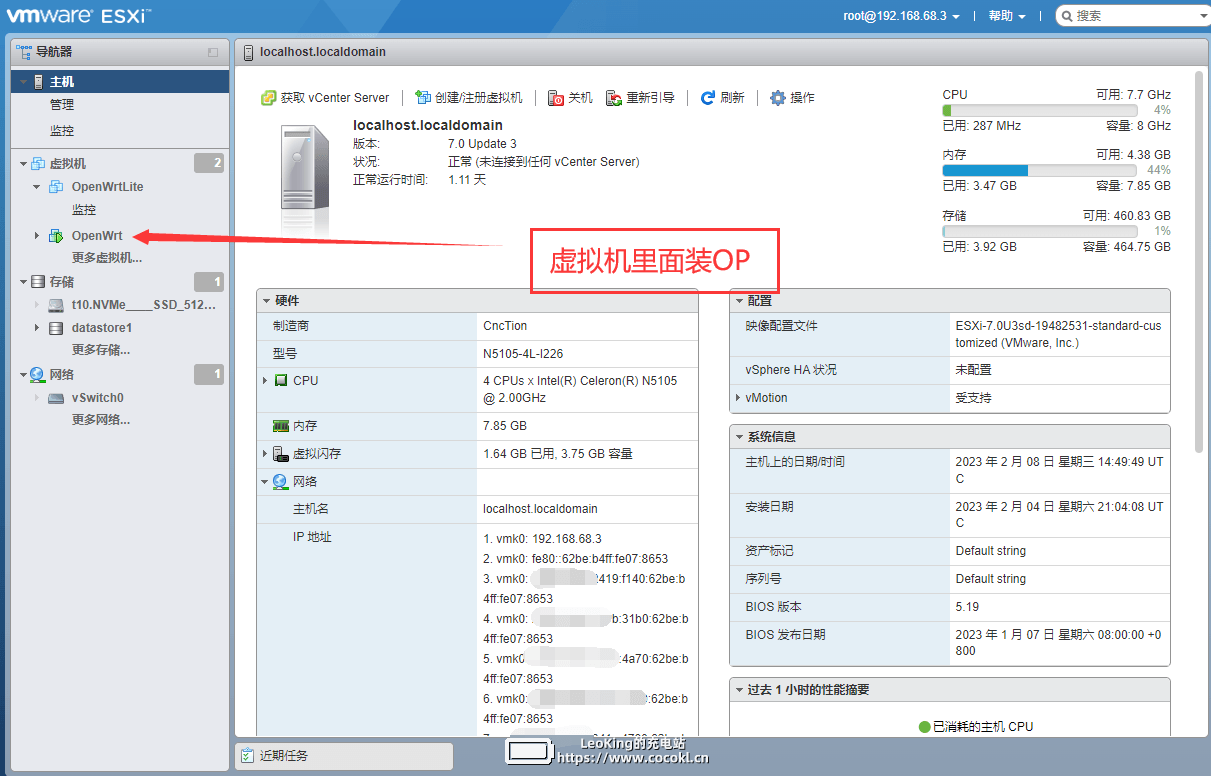Expand the vMotion row

tap(738, 398)
